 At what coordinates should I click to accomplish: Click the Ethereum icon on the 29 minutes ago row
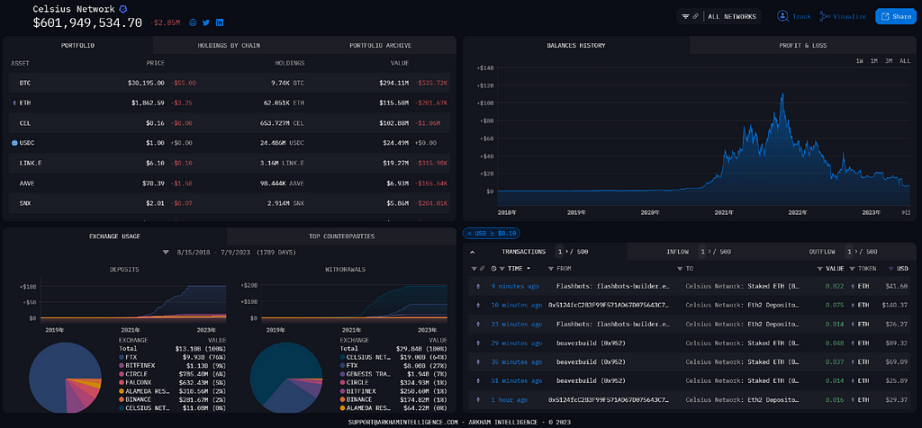477,343
